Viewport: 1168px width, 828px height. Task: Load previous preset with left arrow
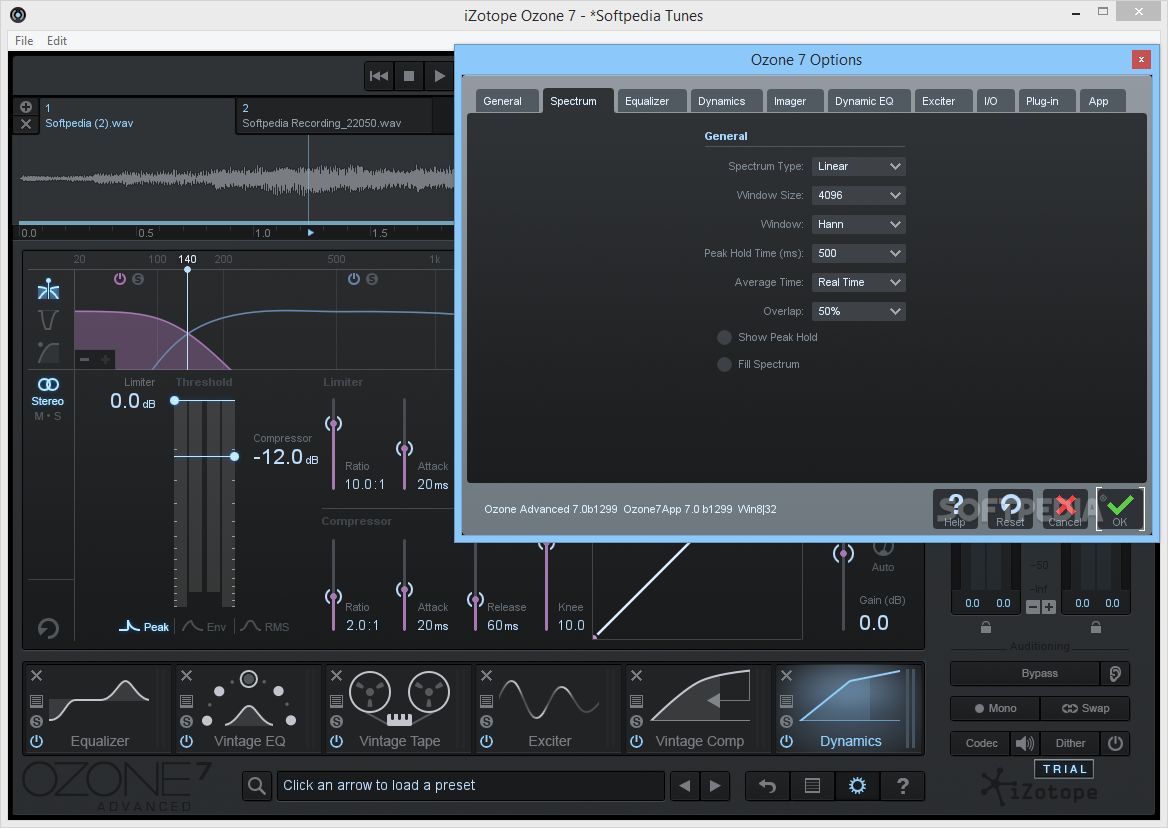tap(685, 786)
